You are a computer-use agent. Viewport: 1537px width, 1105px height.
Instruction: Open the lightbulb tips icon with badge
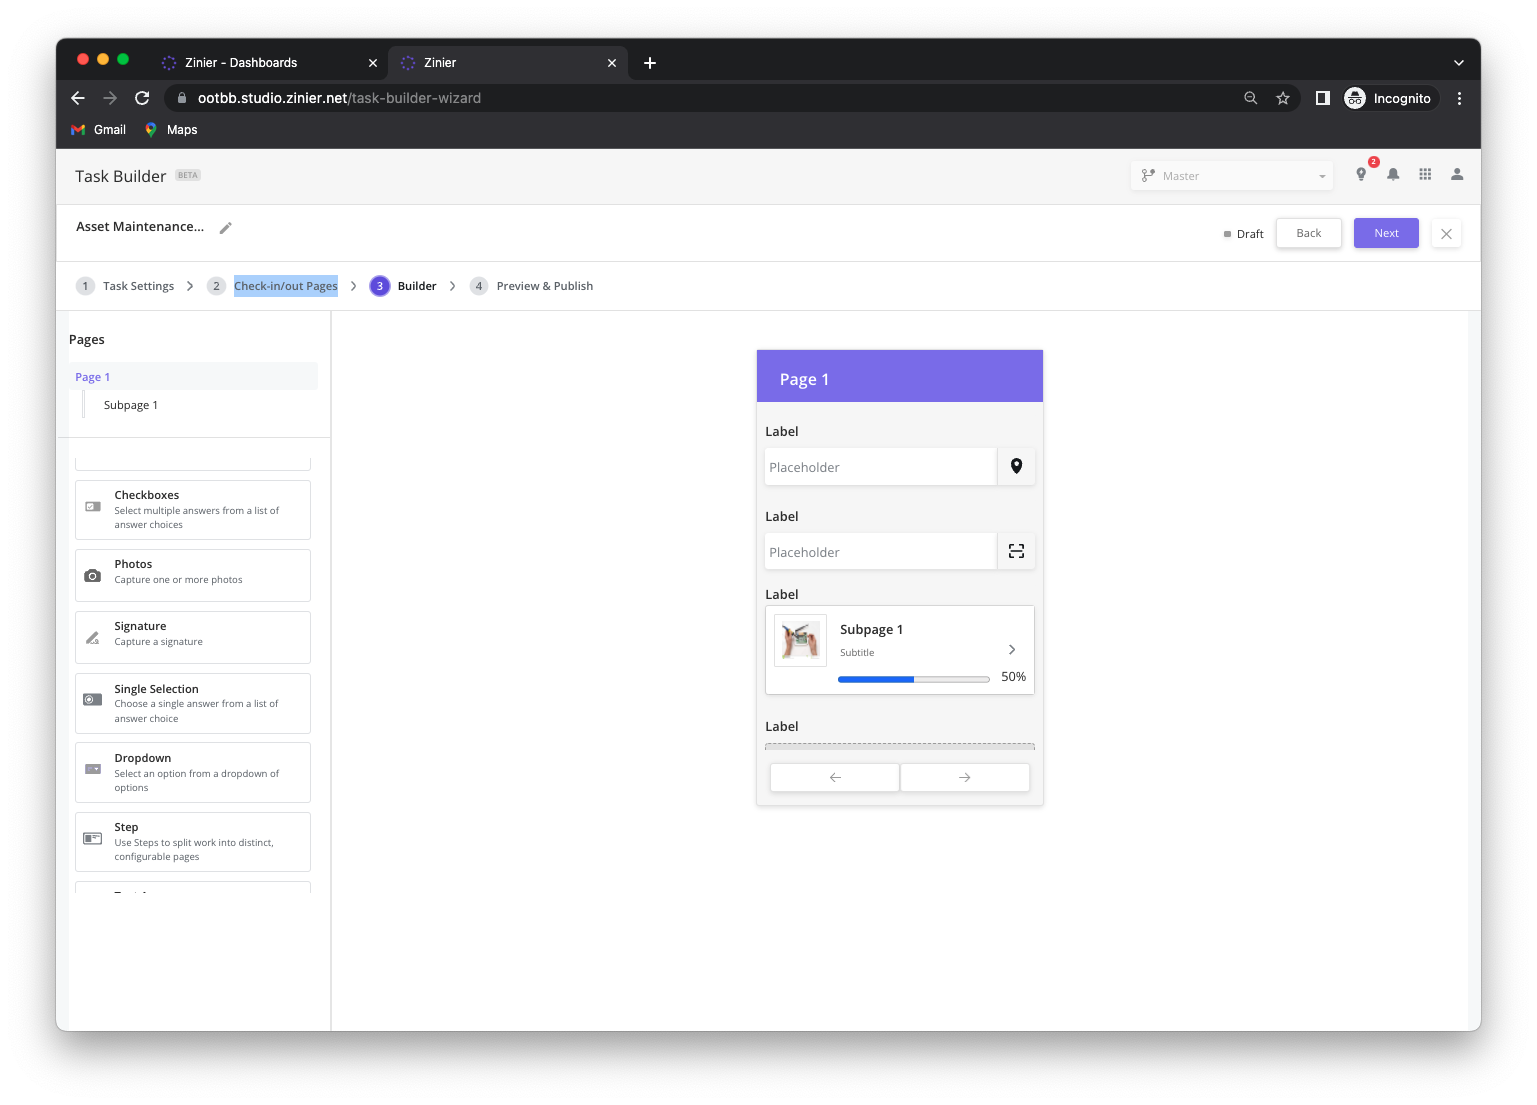[1361, 174]
